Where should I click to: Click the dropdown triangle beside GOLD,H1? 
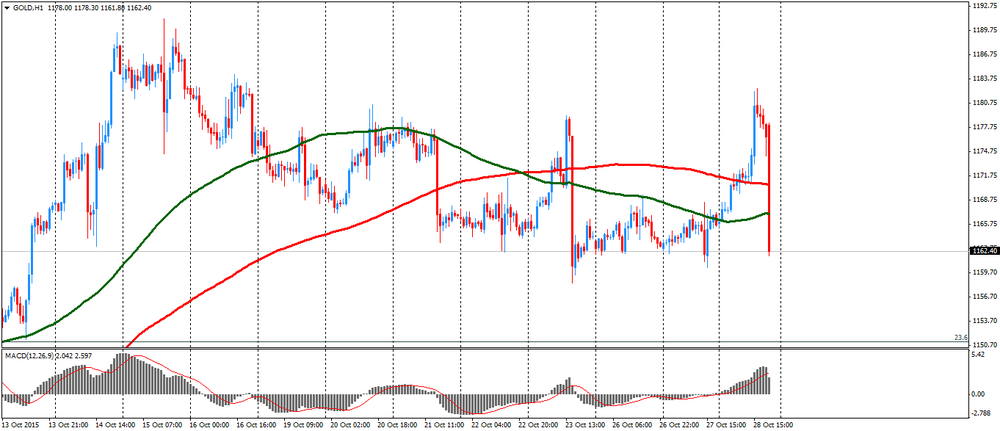pyautogui.click(x=6, y=8)
